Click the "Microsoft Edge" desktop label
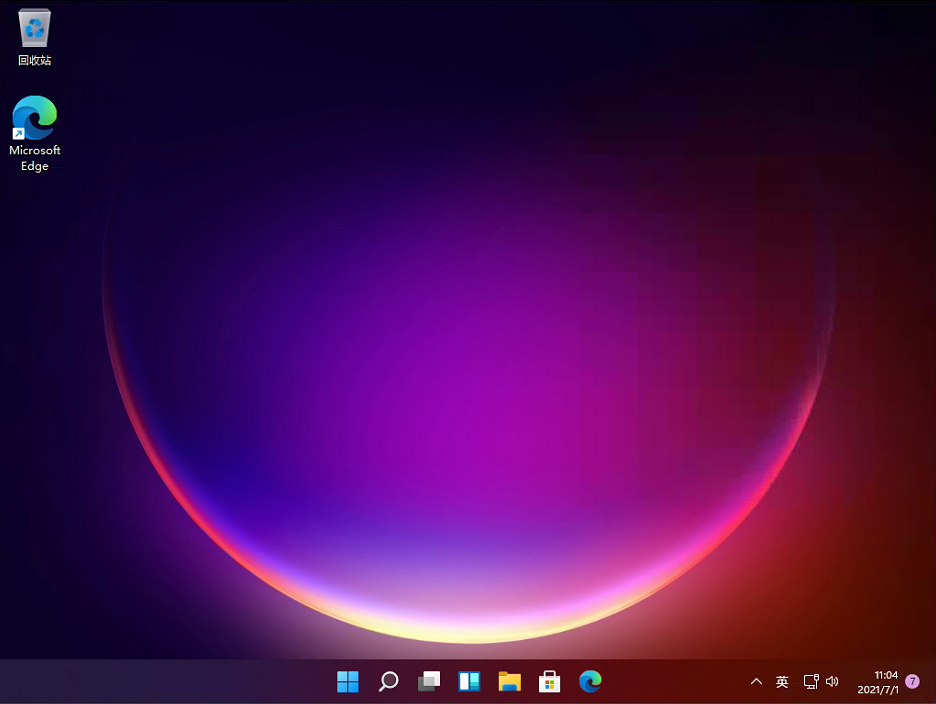 (x=35, y=158)
